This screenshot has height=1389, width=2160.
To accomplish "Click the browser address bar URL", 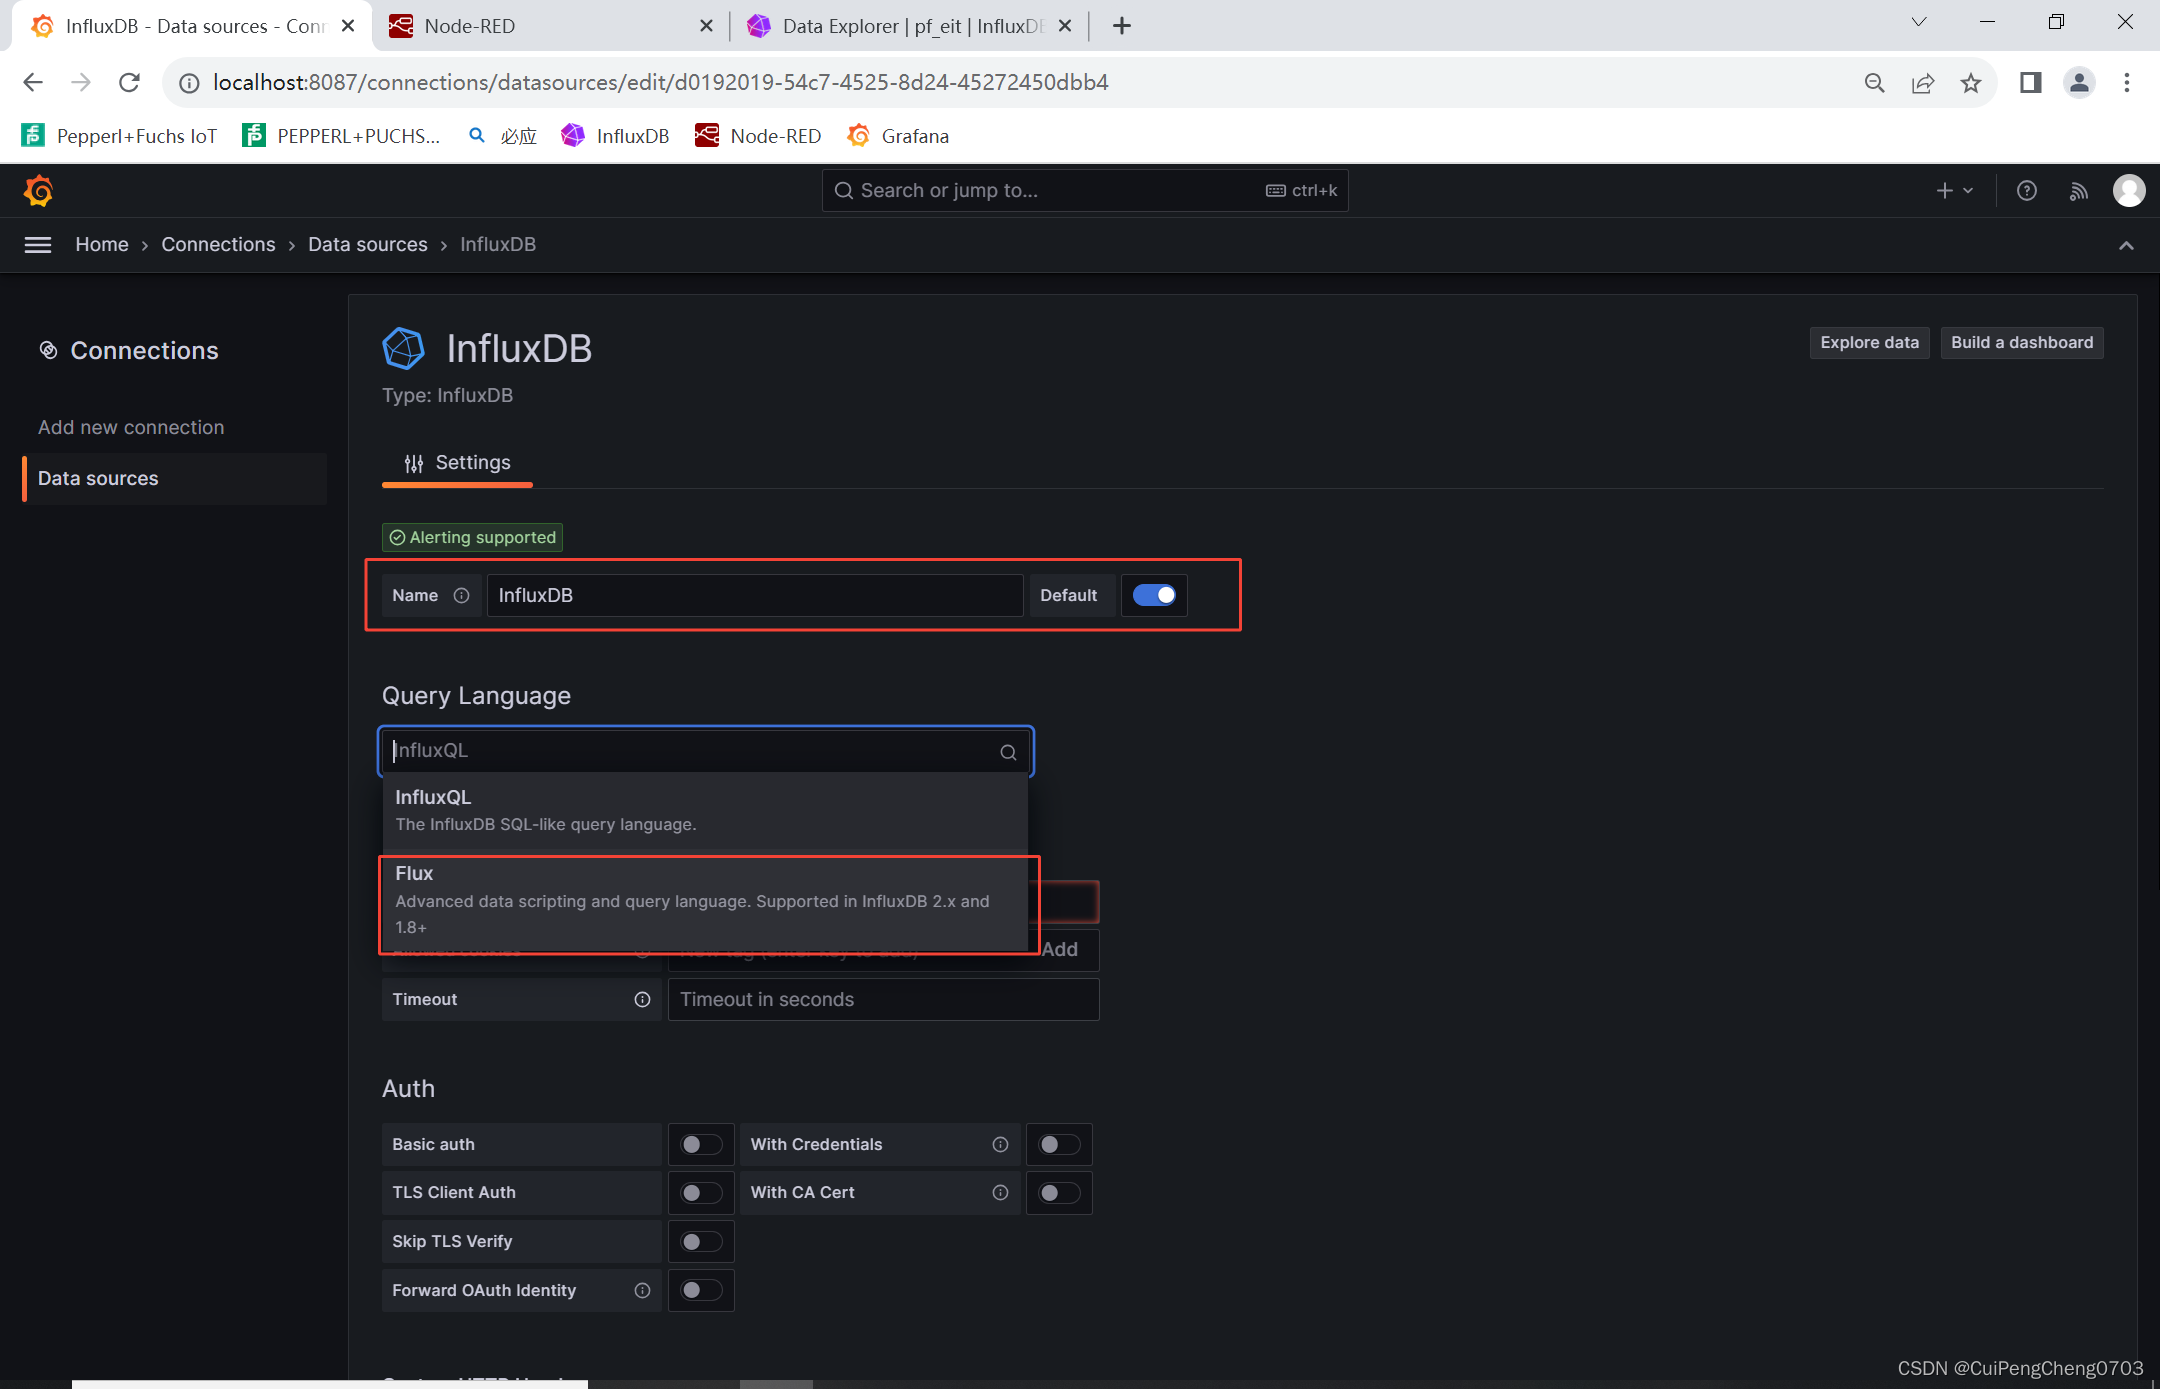I will point(660,82).
